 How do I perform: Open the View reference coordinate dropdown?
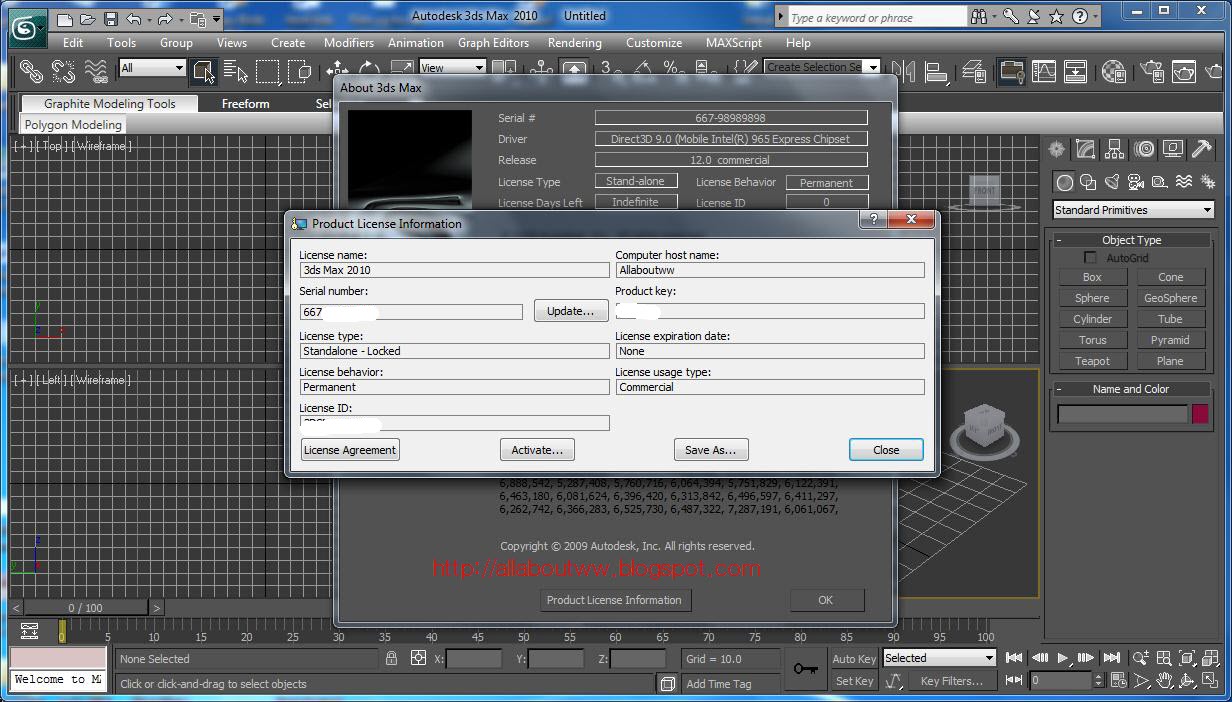452,68
